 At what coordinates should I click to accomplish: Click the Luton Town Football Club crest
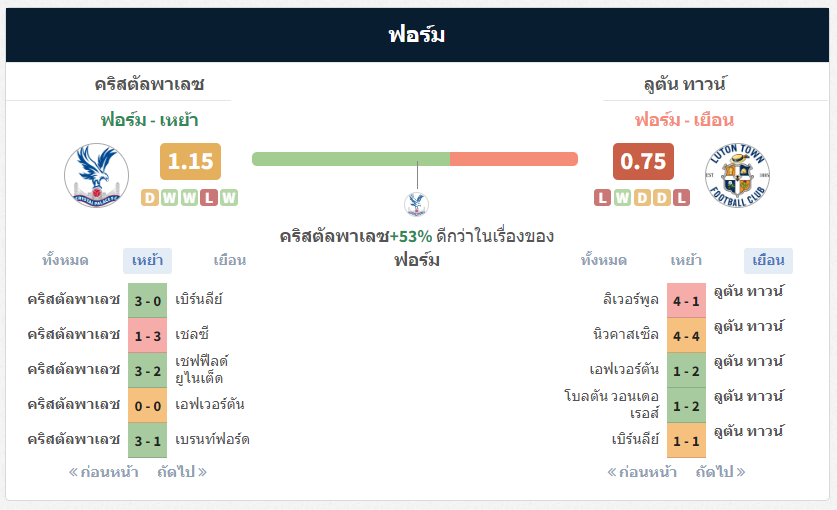point(737,175)
